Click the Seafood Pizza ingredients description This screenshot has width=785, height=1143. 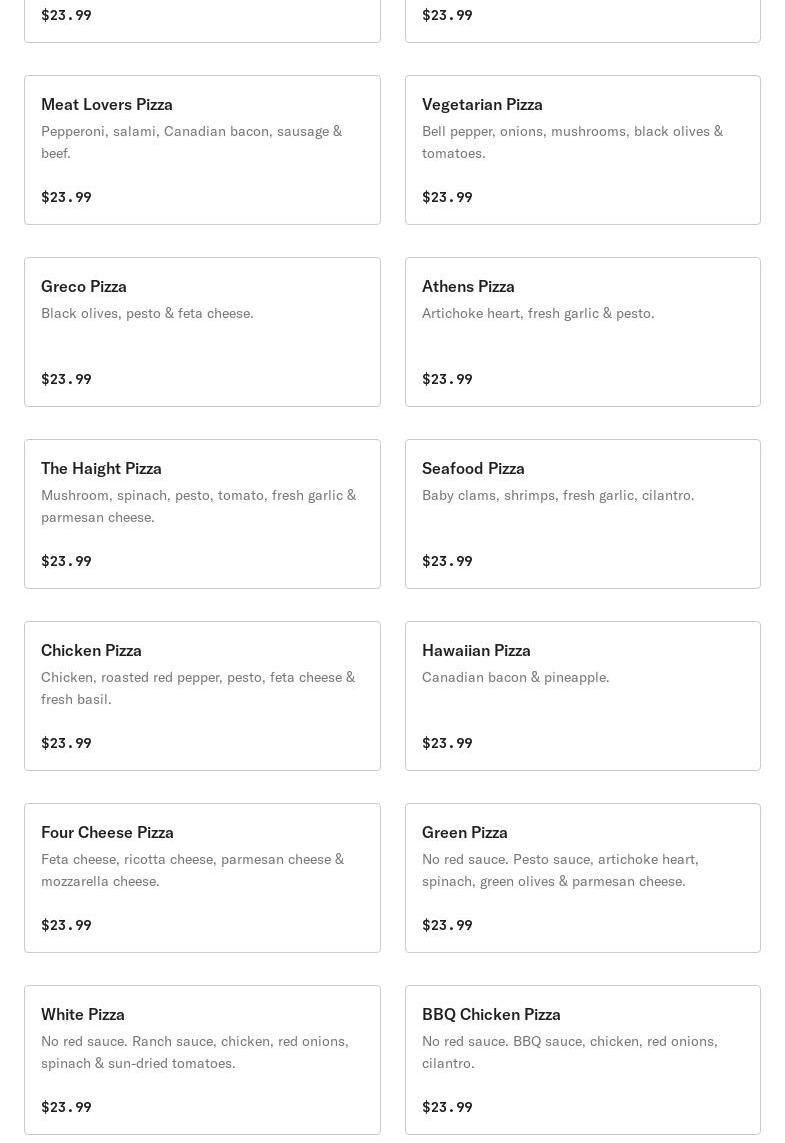coord(558,495)
